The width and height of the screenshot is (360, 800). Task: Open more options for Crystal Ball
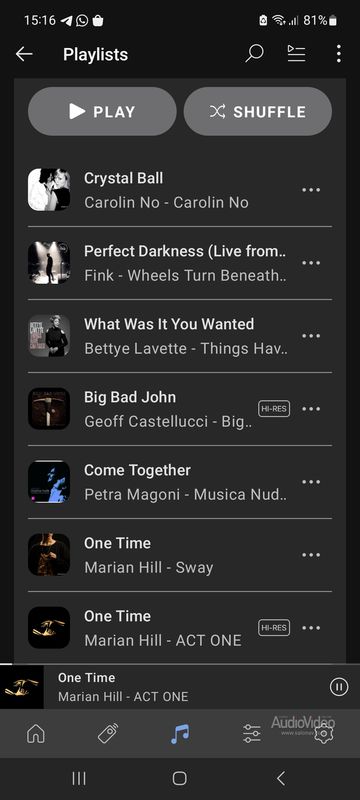[x=311, y=190]
